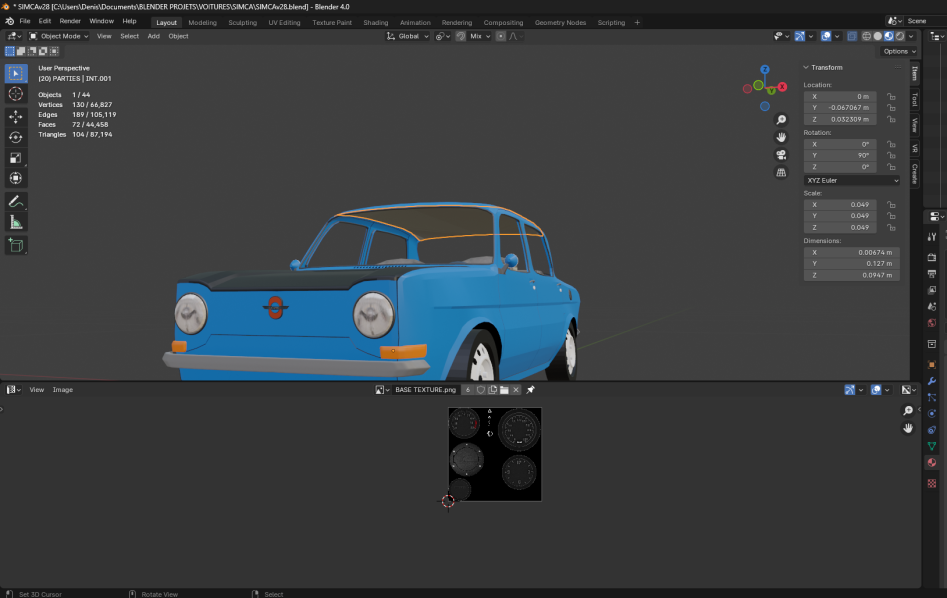Switch to the Modeling workspace tab

pyautogui.click(x=202, y=22)
